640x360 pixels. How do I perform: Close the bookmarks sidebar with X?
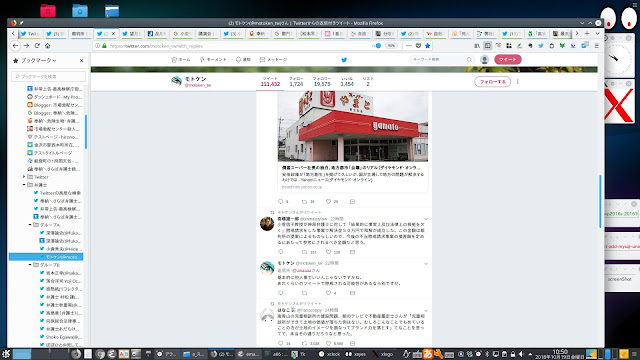(82, 60)
